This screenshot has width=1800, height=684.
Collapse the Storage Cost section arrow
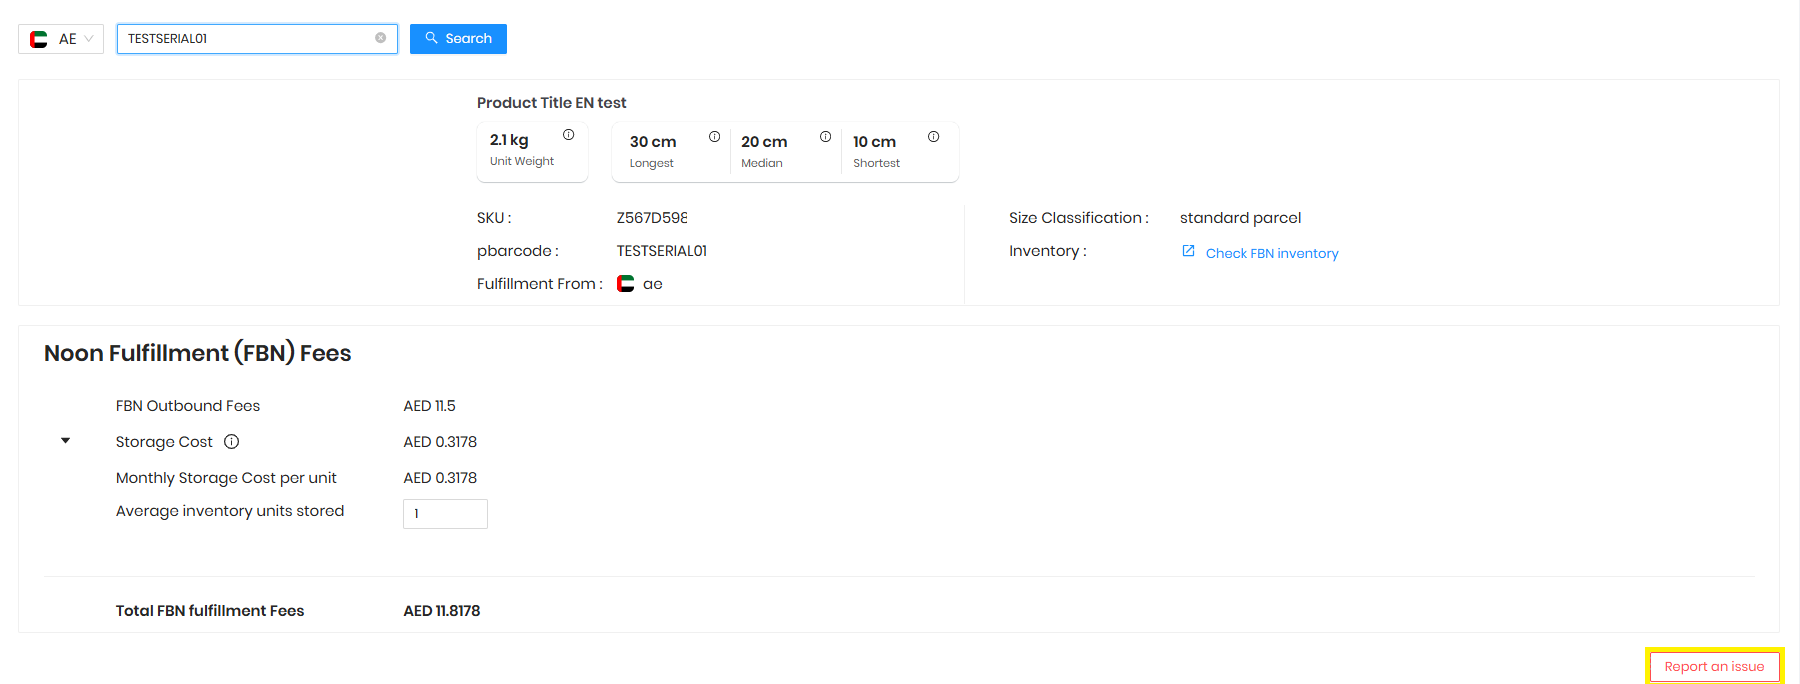coord(66,441)
